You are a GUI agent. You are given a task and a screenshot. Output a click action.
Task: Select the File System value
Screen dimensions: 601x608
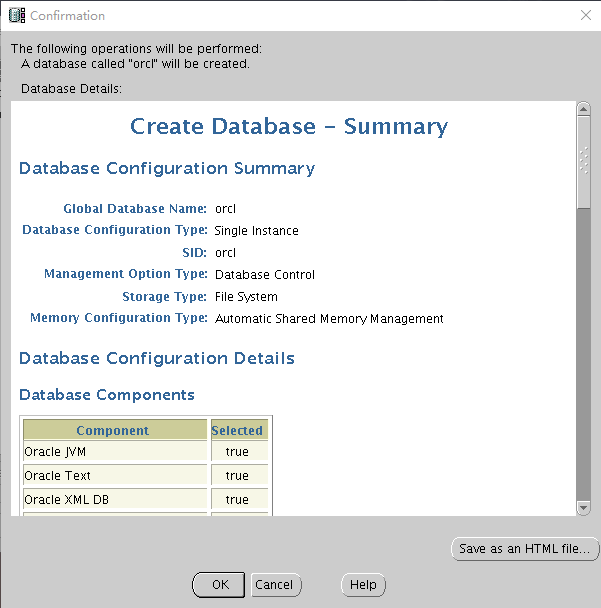point(246,297)
